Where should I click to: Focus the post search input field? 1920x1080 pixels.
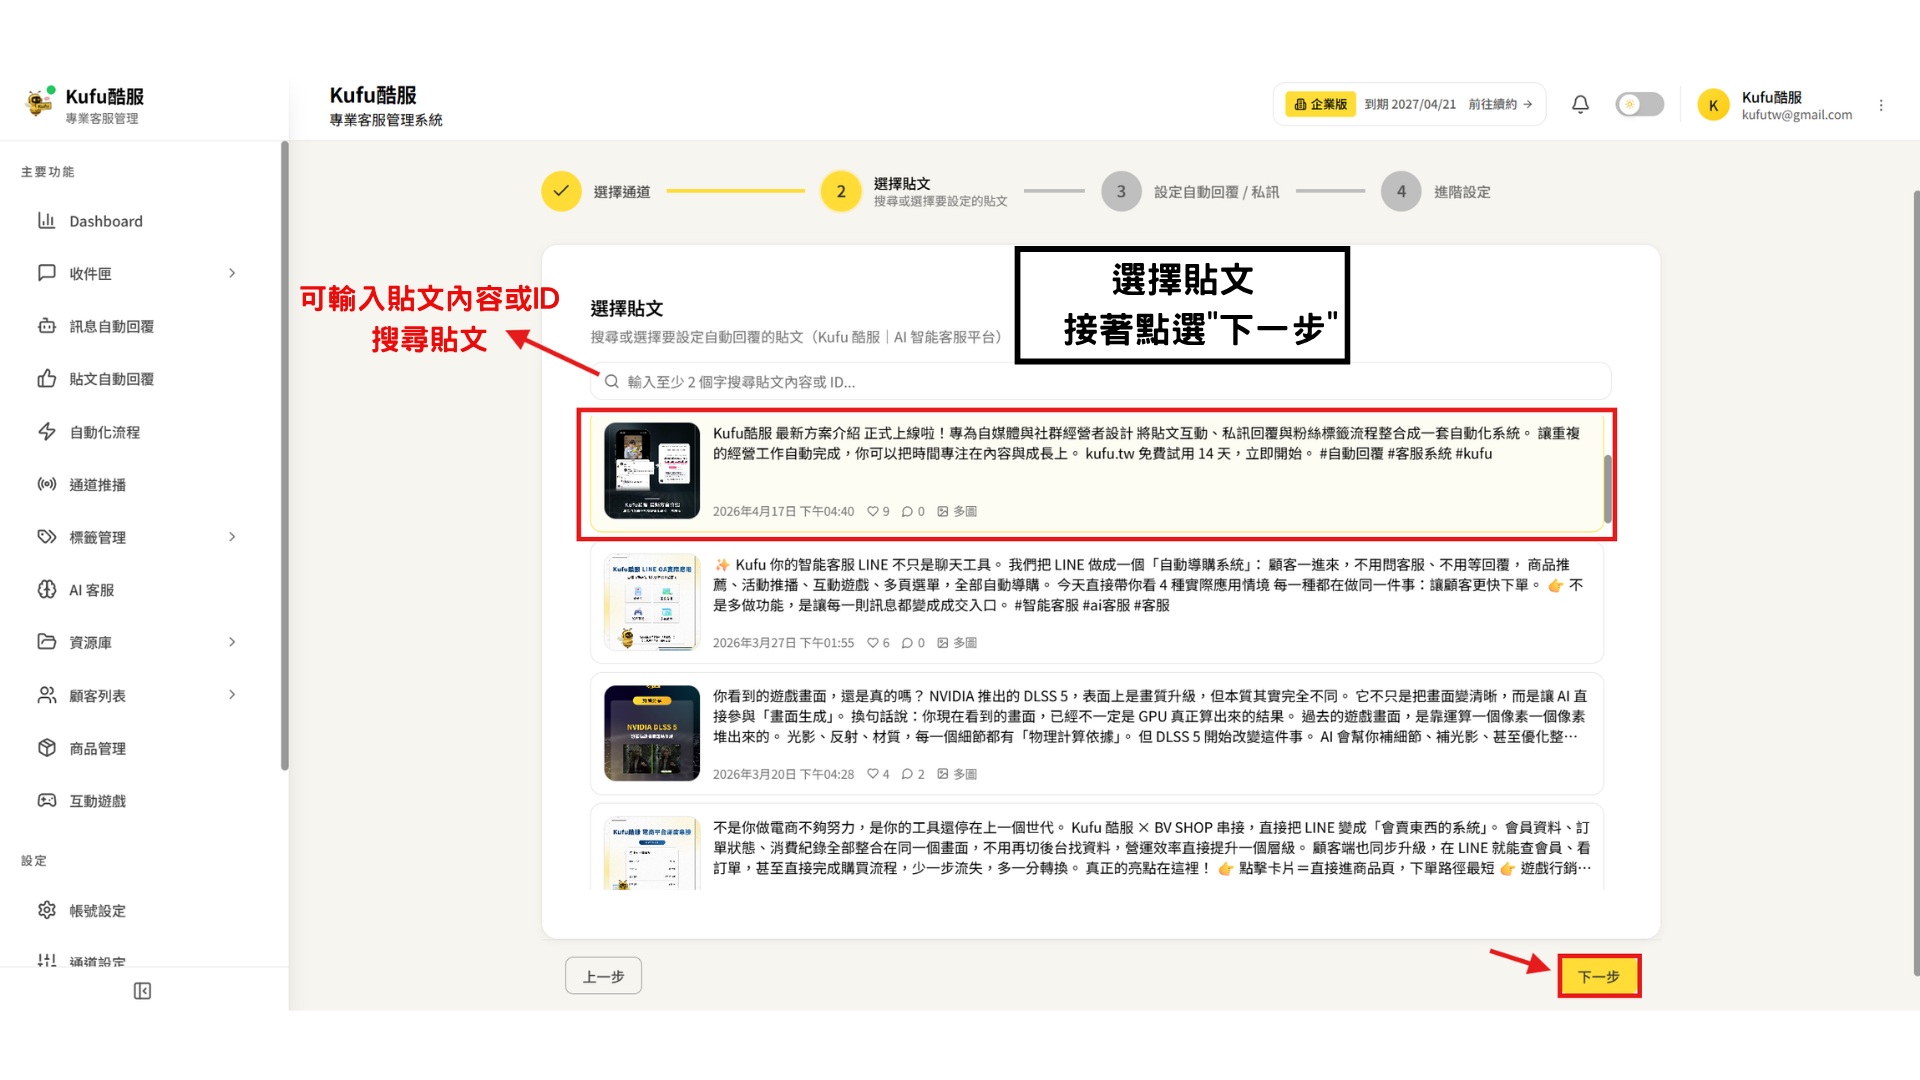point(1100,381)
